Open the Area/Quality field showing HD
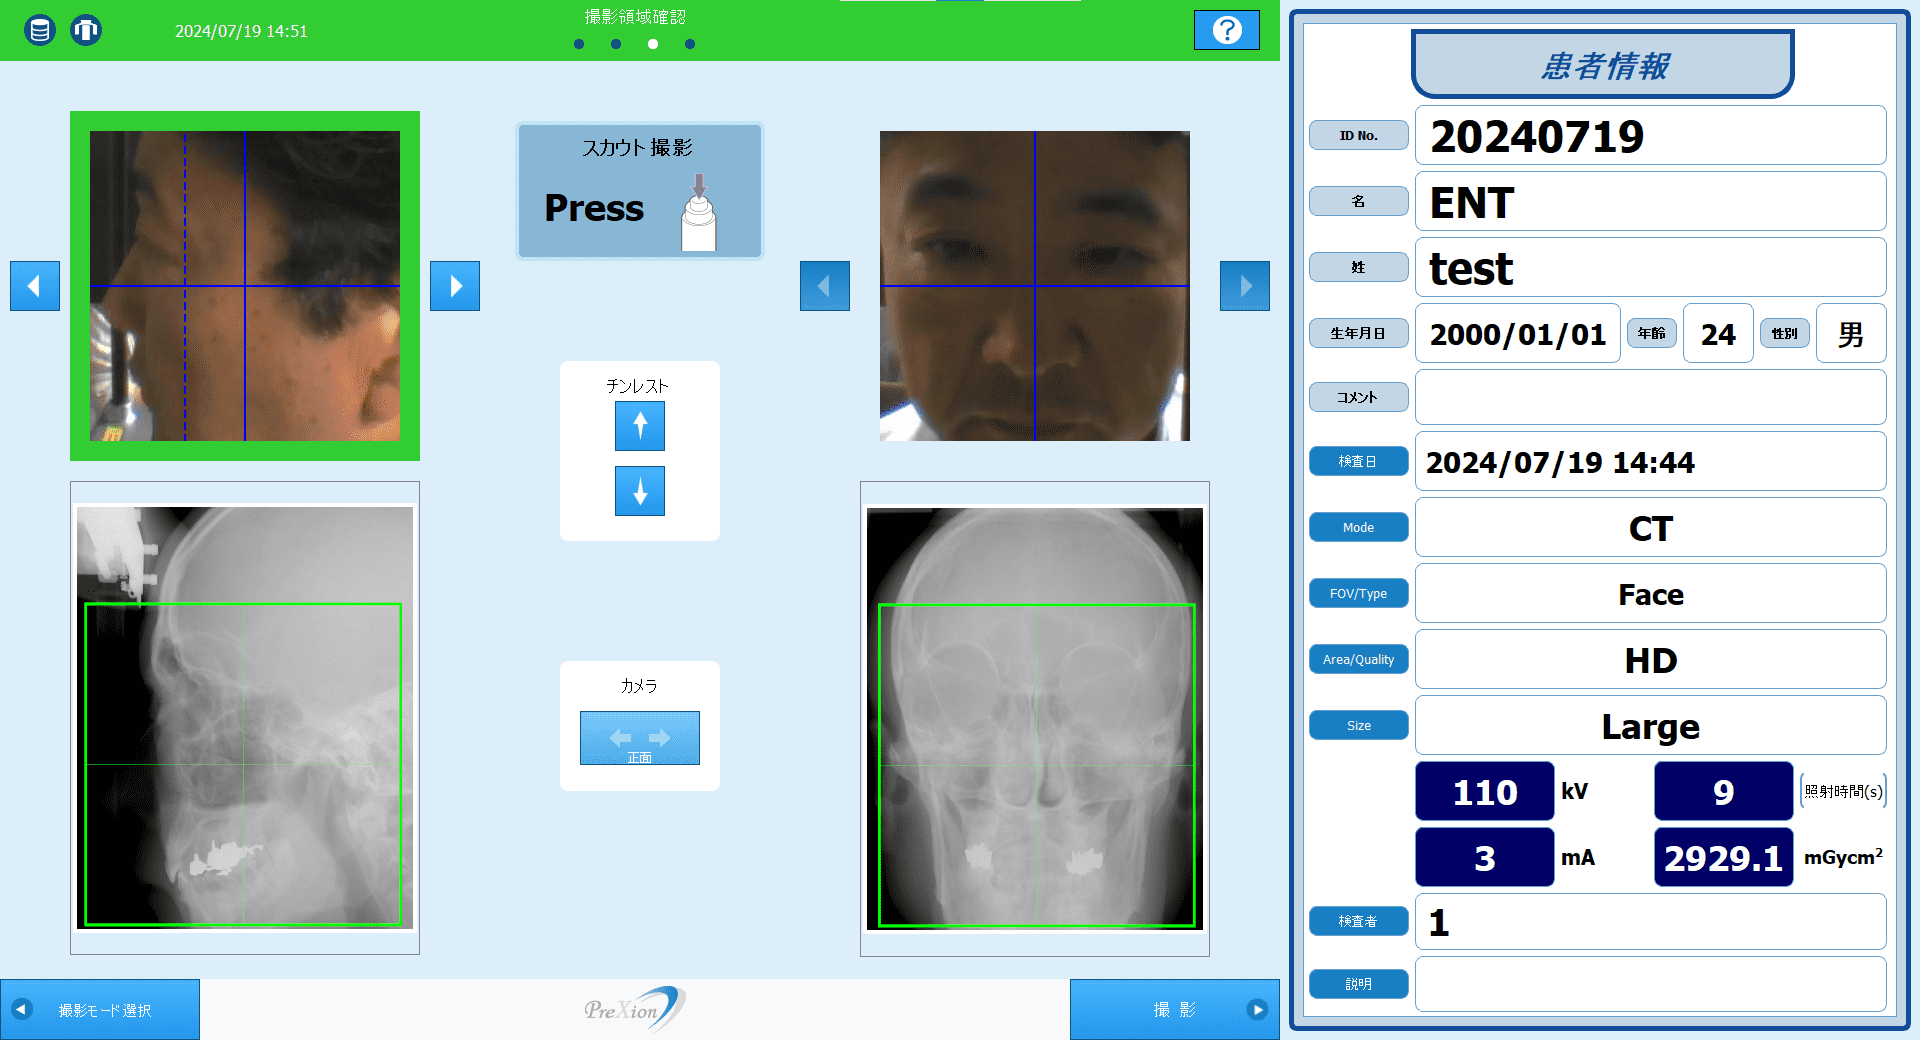The height and width of the screenshot is (1040, 1920). click(x=1650, y=660)
